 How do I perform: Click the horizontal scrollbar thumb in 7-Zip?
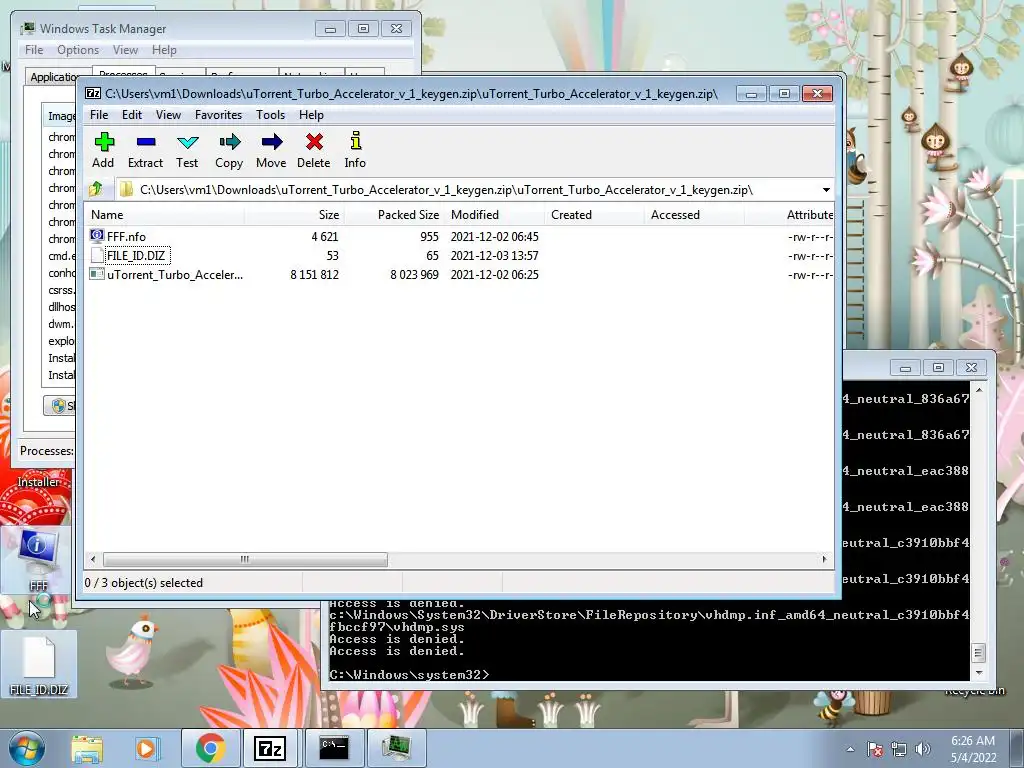tap(245, 559)
